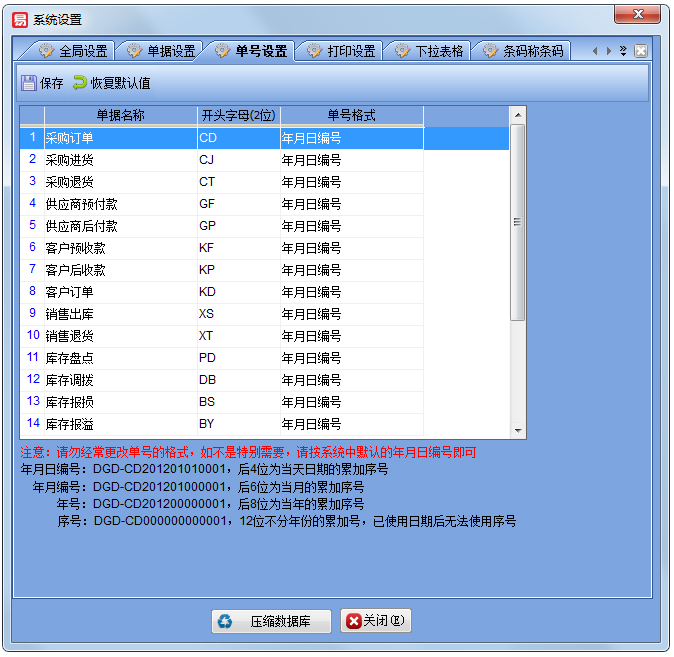Click the scrollbar down arrow
Image resolution: width=674 pixels, height=657 pixels.
[518, 430]
